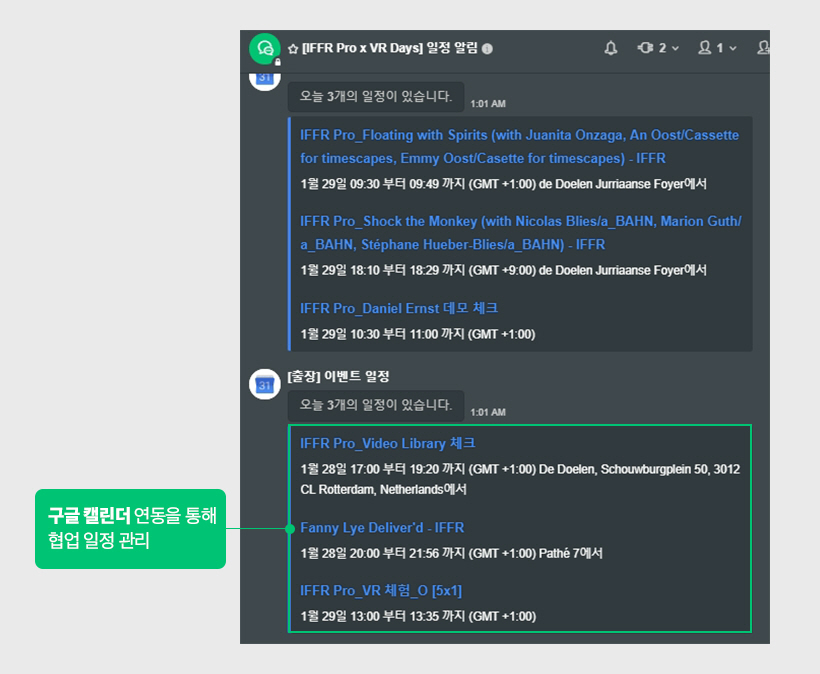Click the lower 오늘 3개의 일정이 있습니다 message bubble
The image size is (820, 674).
(x=375, y=405)
